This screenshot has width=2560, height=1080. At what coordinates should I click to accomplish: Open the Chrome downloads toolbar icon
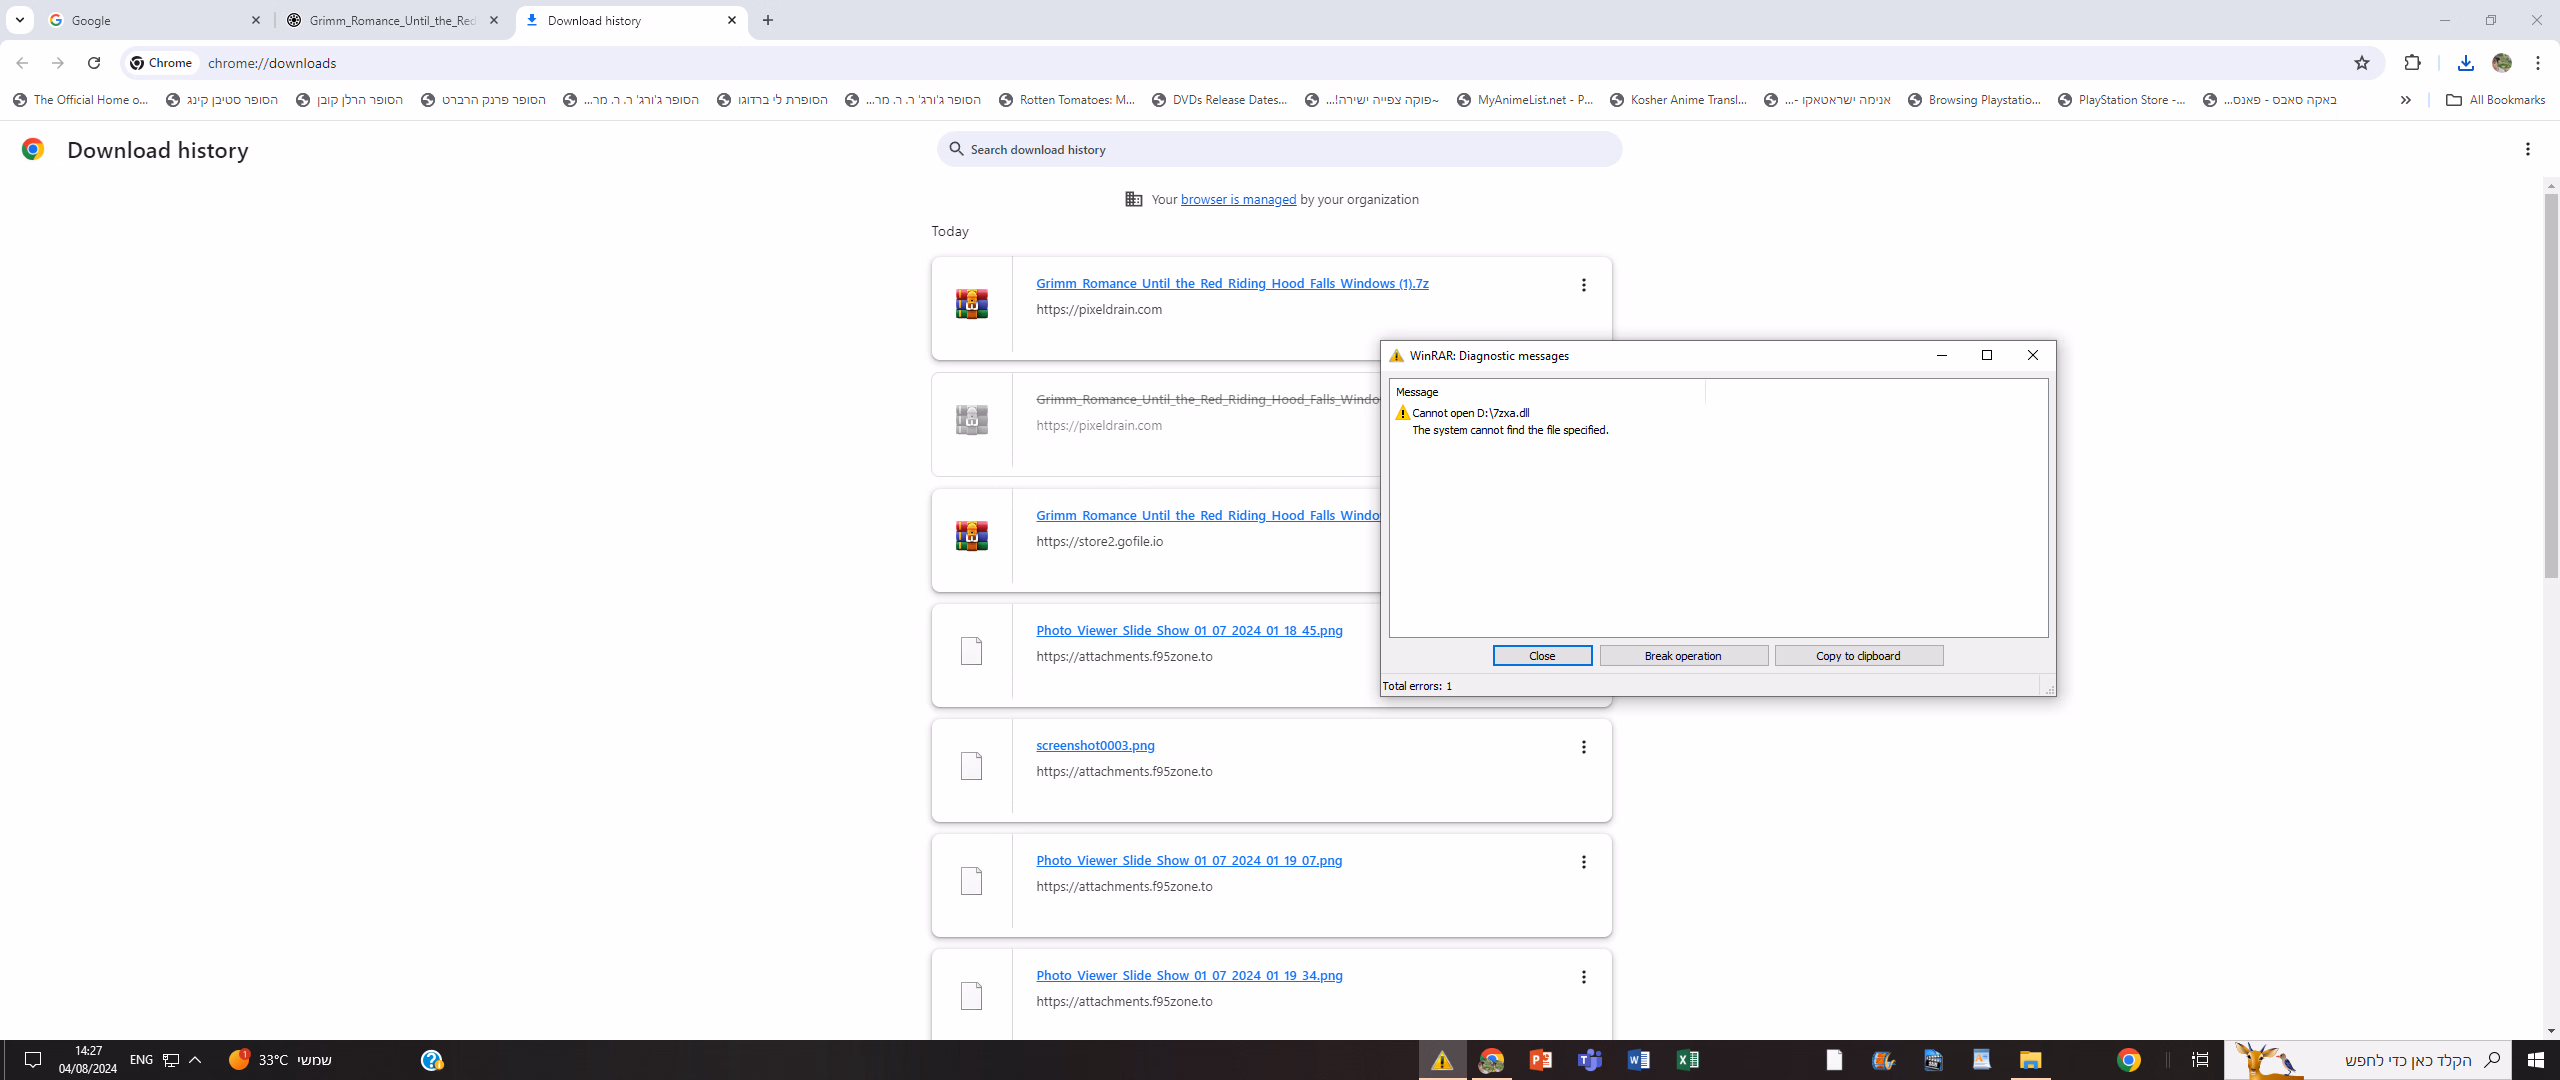point(2465,63)
